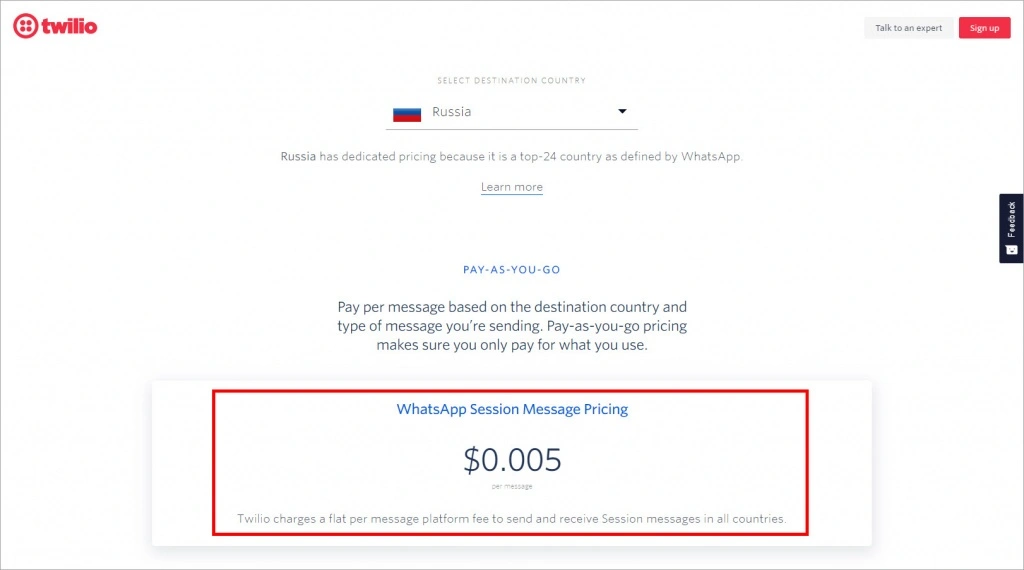Expand the country dropdown arrow
The width and height of the screenshot is (1024, 570).
[622, 112]
